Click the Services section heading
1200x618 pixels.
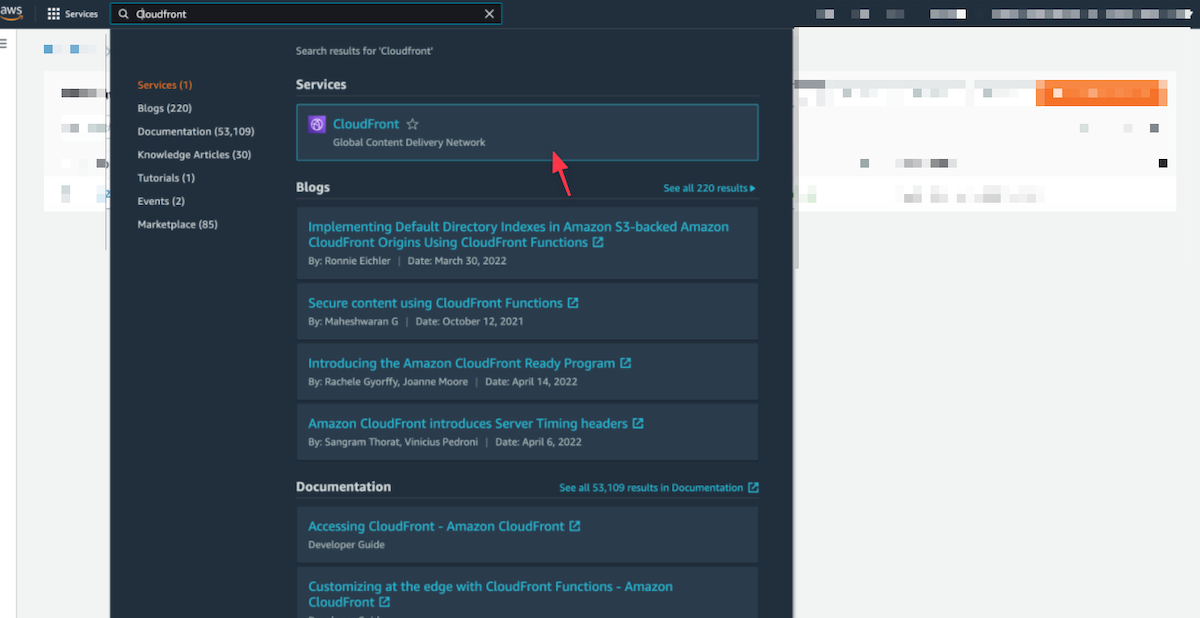click(x=321, y=85)
